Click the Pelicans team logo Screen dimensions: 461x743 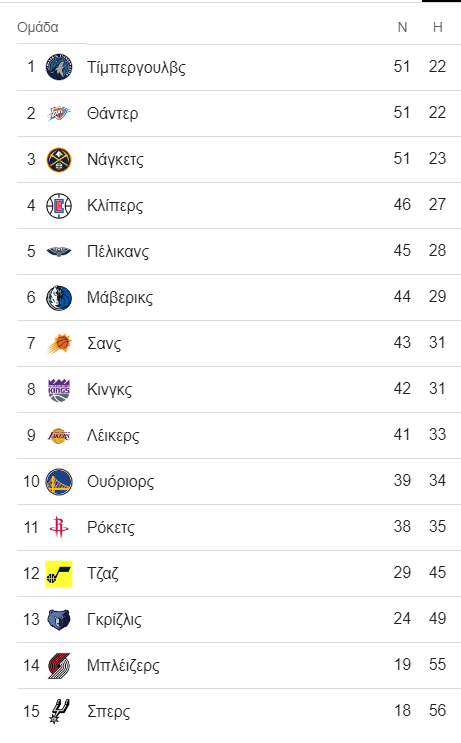(x=59, y=252)
